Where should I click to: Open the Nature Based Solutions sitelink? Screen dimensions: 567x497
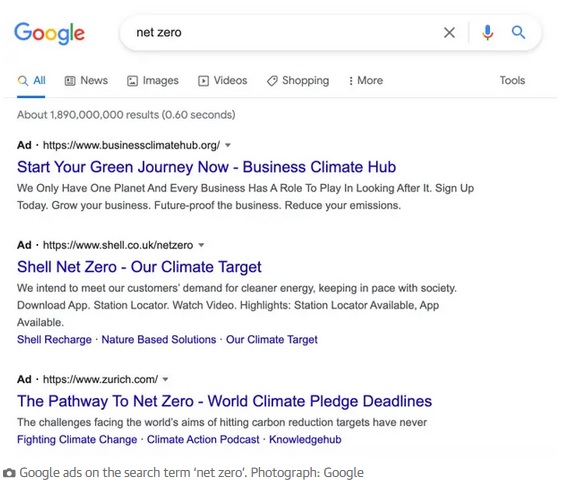pyautogui.click(x=159, y=340)
